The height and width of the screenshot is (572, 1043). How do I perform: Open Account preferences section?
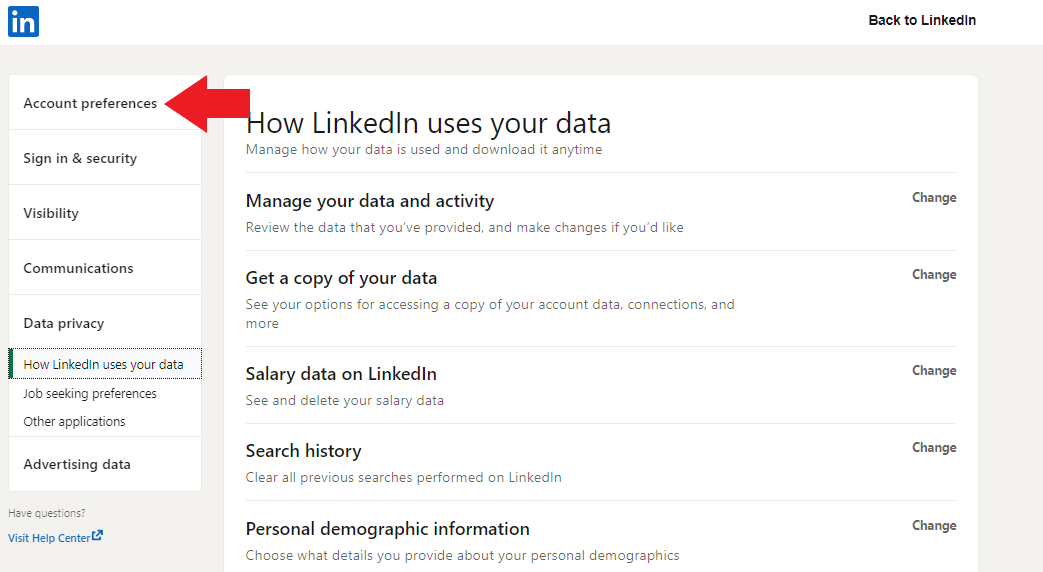[x=90, y=103]
